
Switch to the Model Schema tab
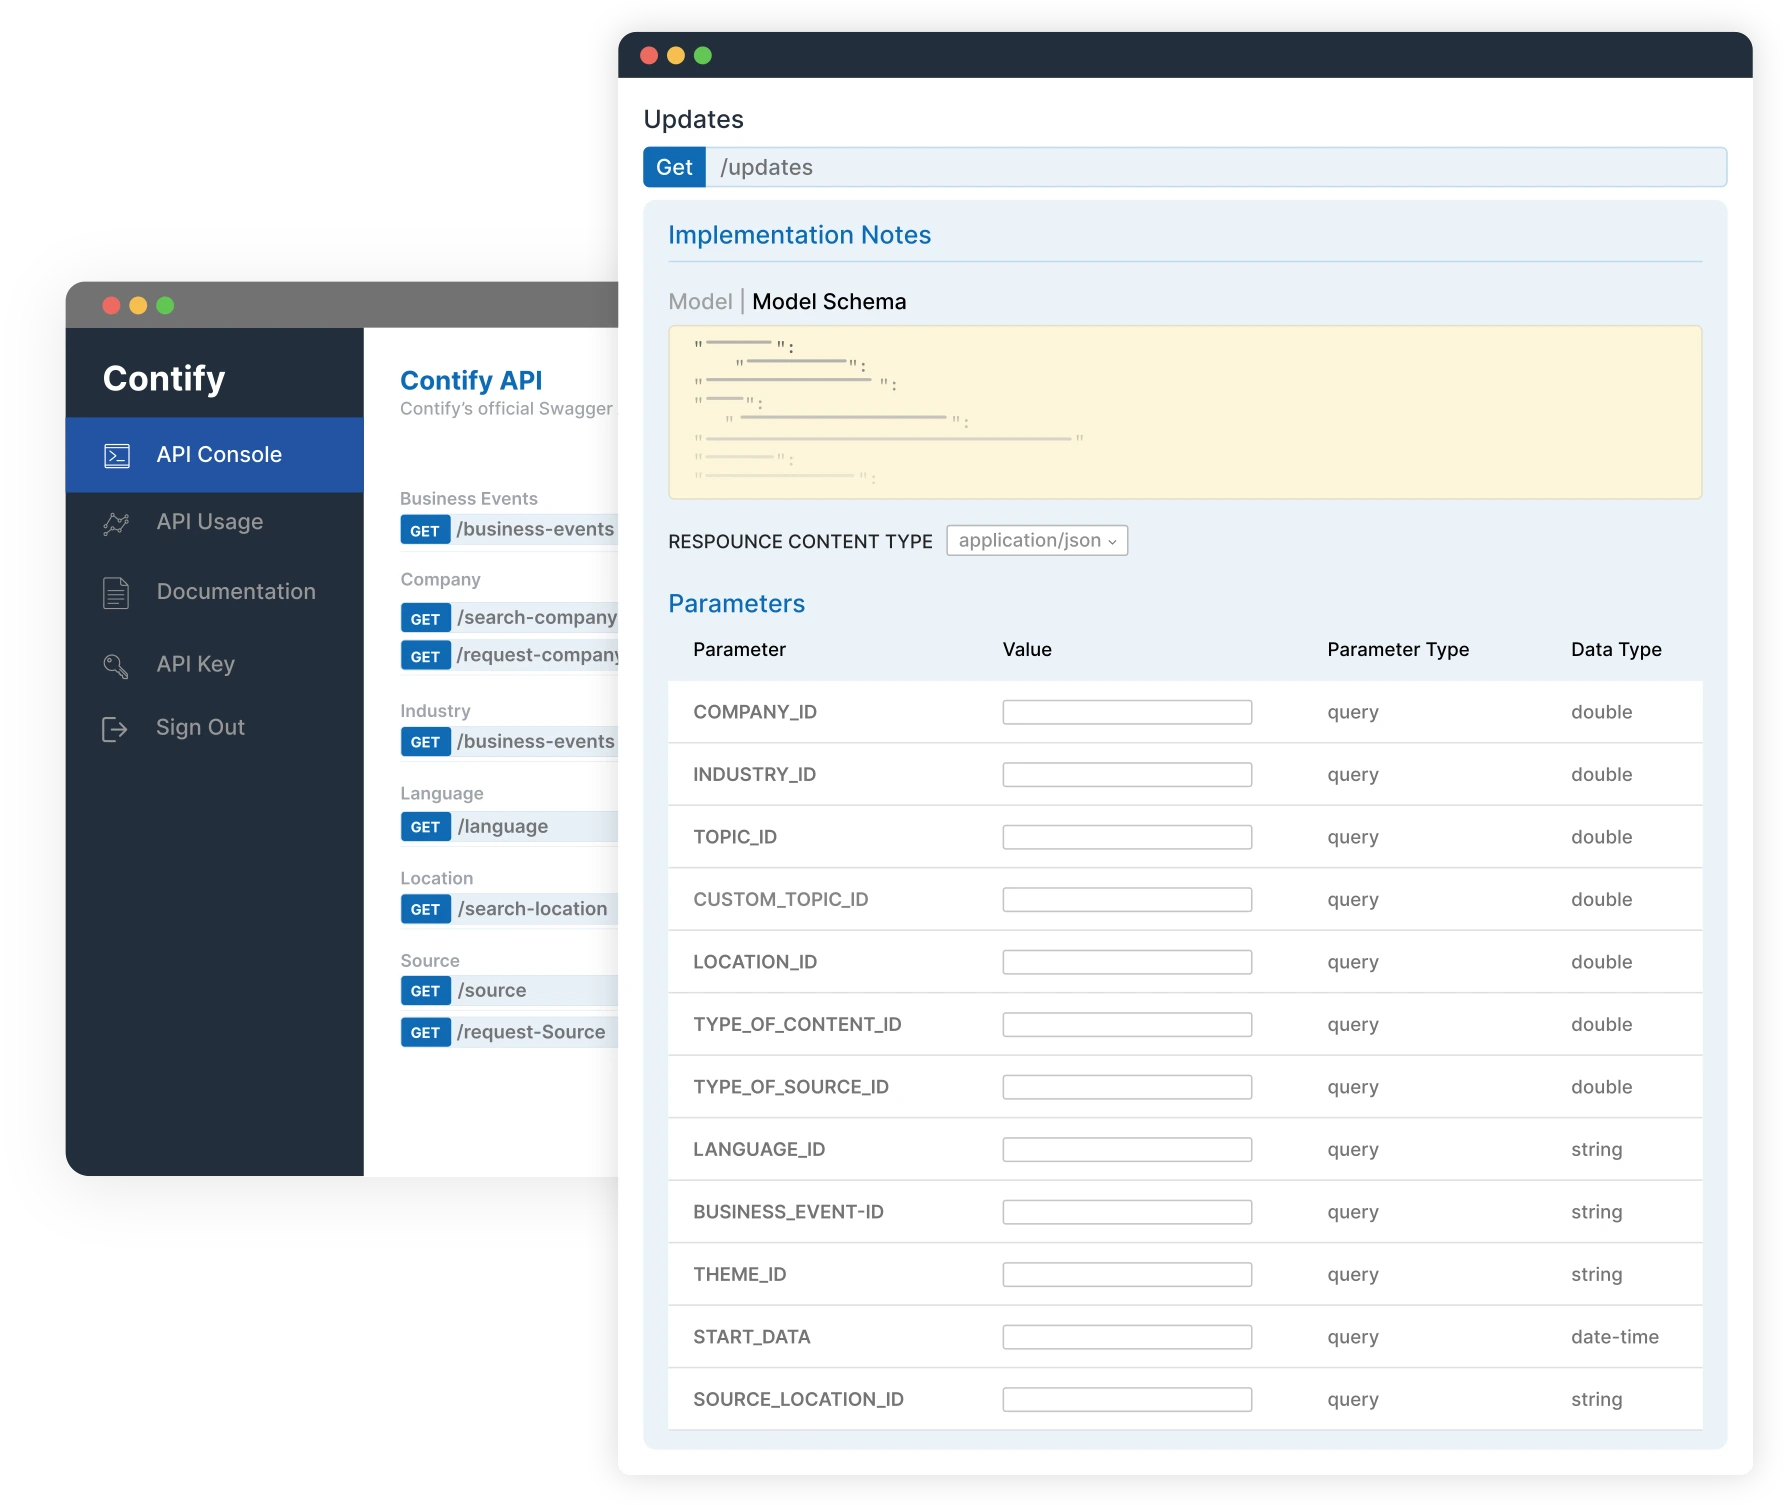coord(829,302)
